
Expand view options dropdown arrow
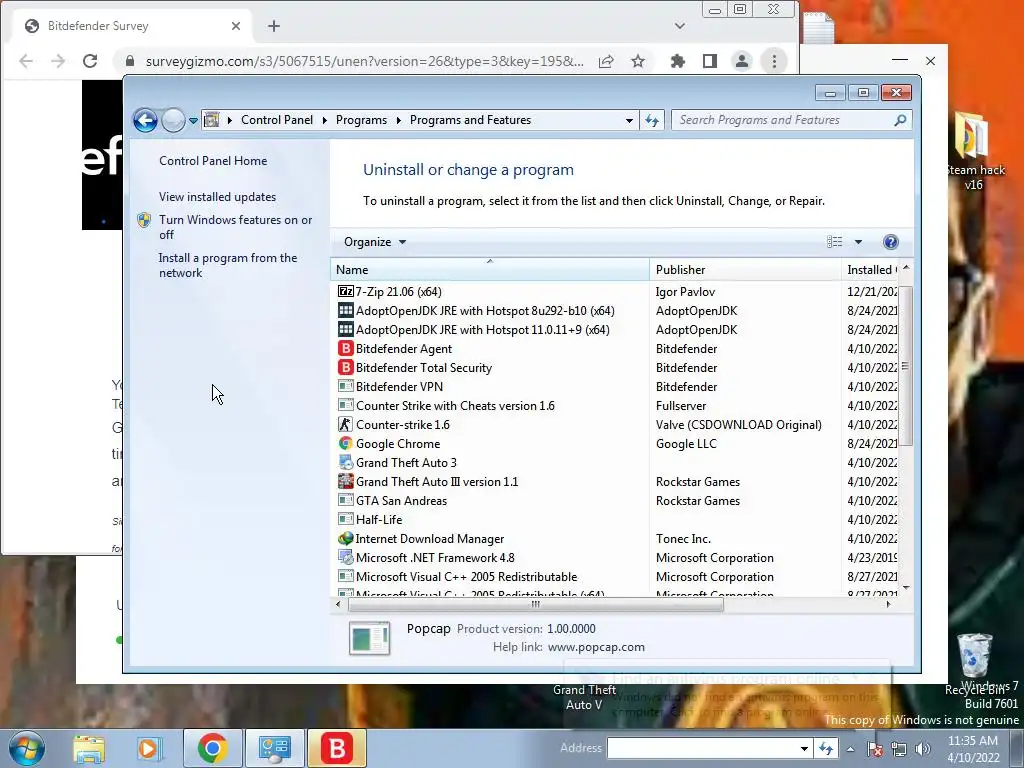(858, 242)
